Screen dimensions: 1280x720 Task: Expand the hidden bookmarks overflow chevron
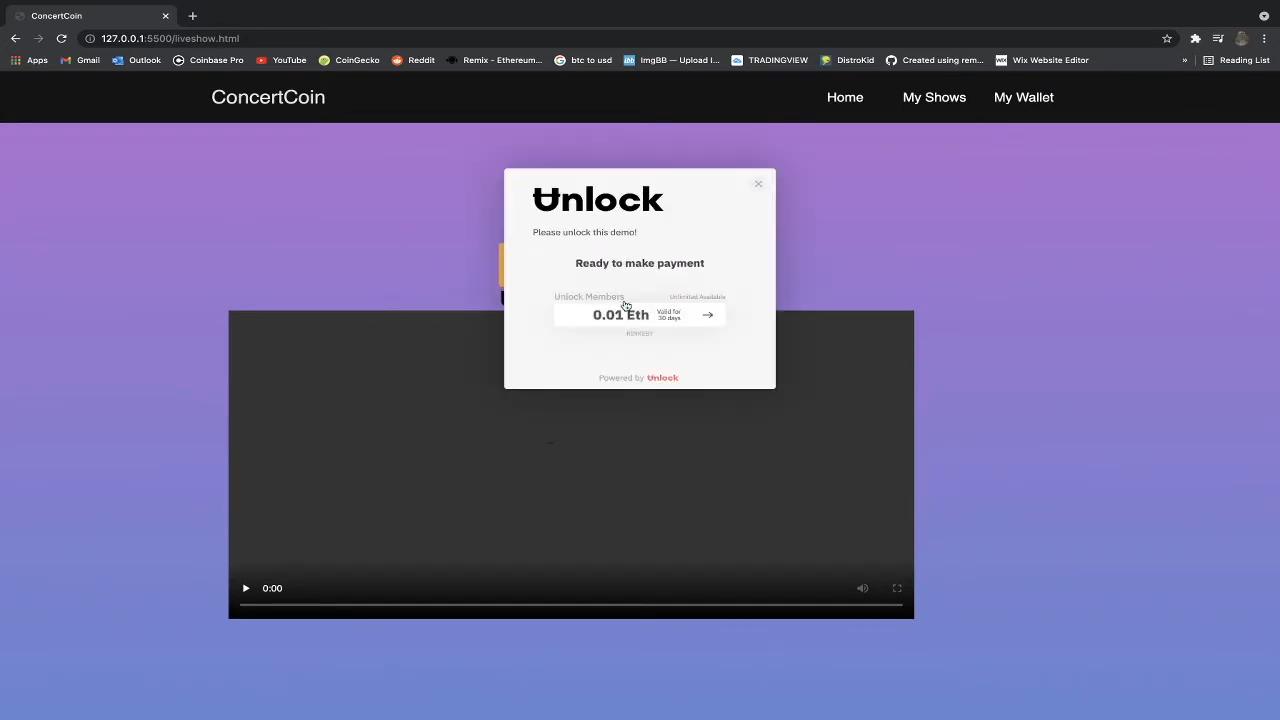[x=1185, y=60]
